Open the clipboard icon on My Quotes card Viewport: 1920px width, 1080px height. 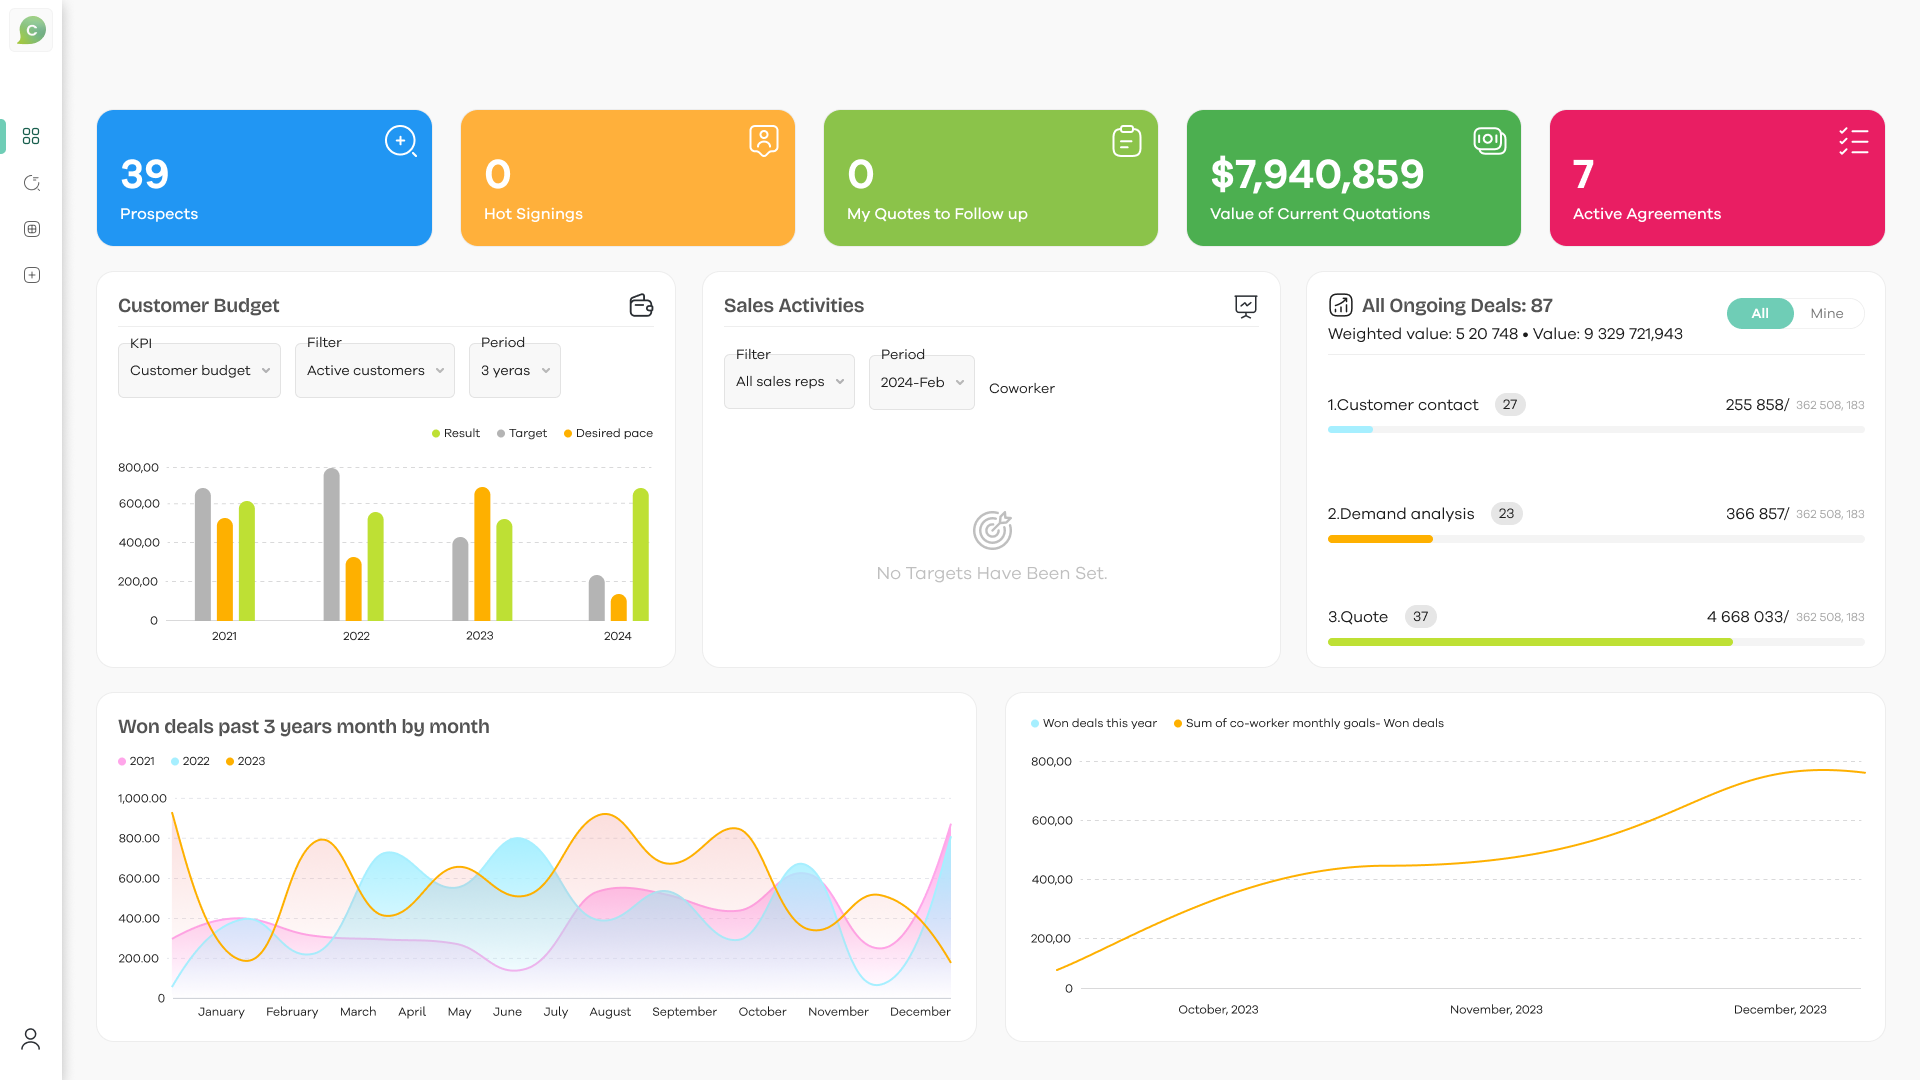(x=1126, y=140)
